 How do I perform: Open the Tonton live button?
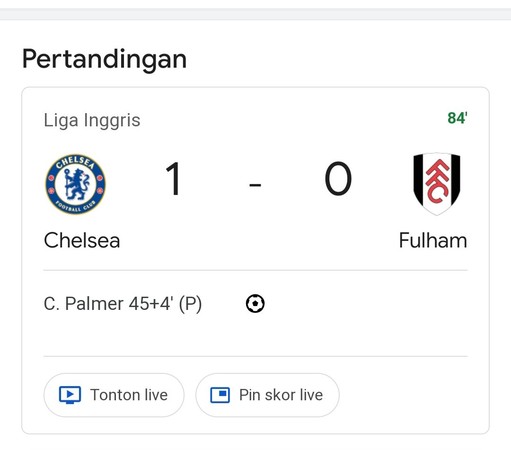coord(114,395)
